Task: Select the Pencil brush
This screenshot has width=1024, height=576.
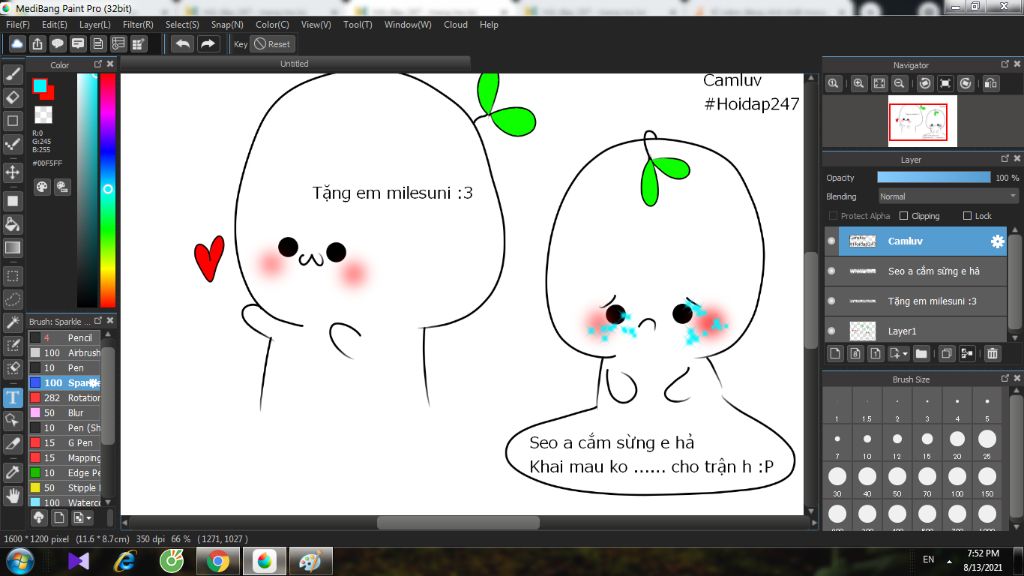Action: pos(65,338)
